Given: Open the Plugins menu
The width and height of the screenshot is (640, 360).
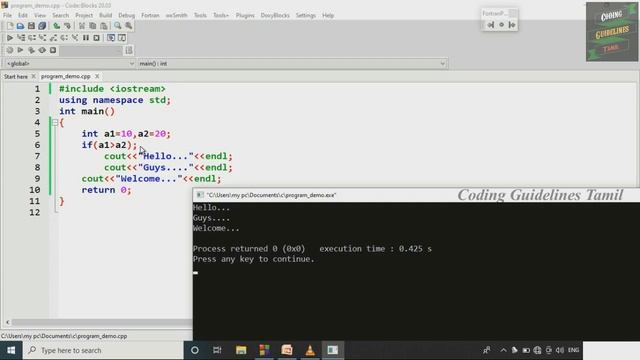Looking at the screenshot, I should tap(245, 16).
